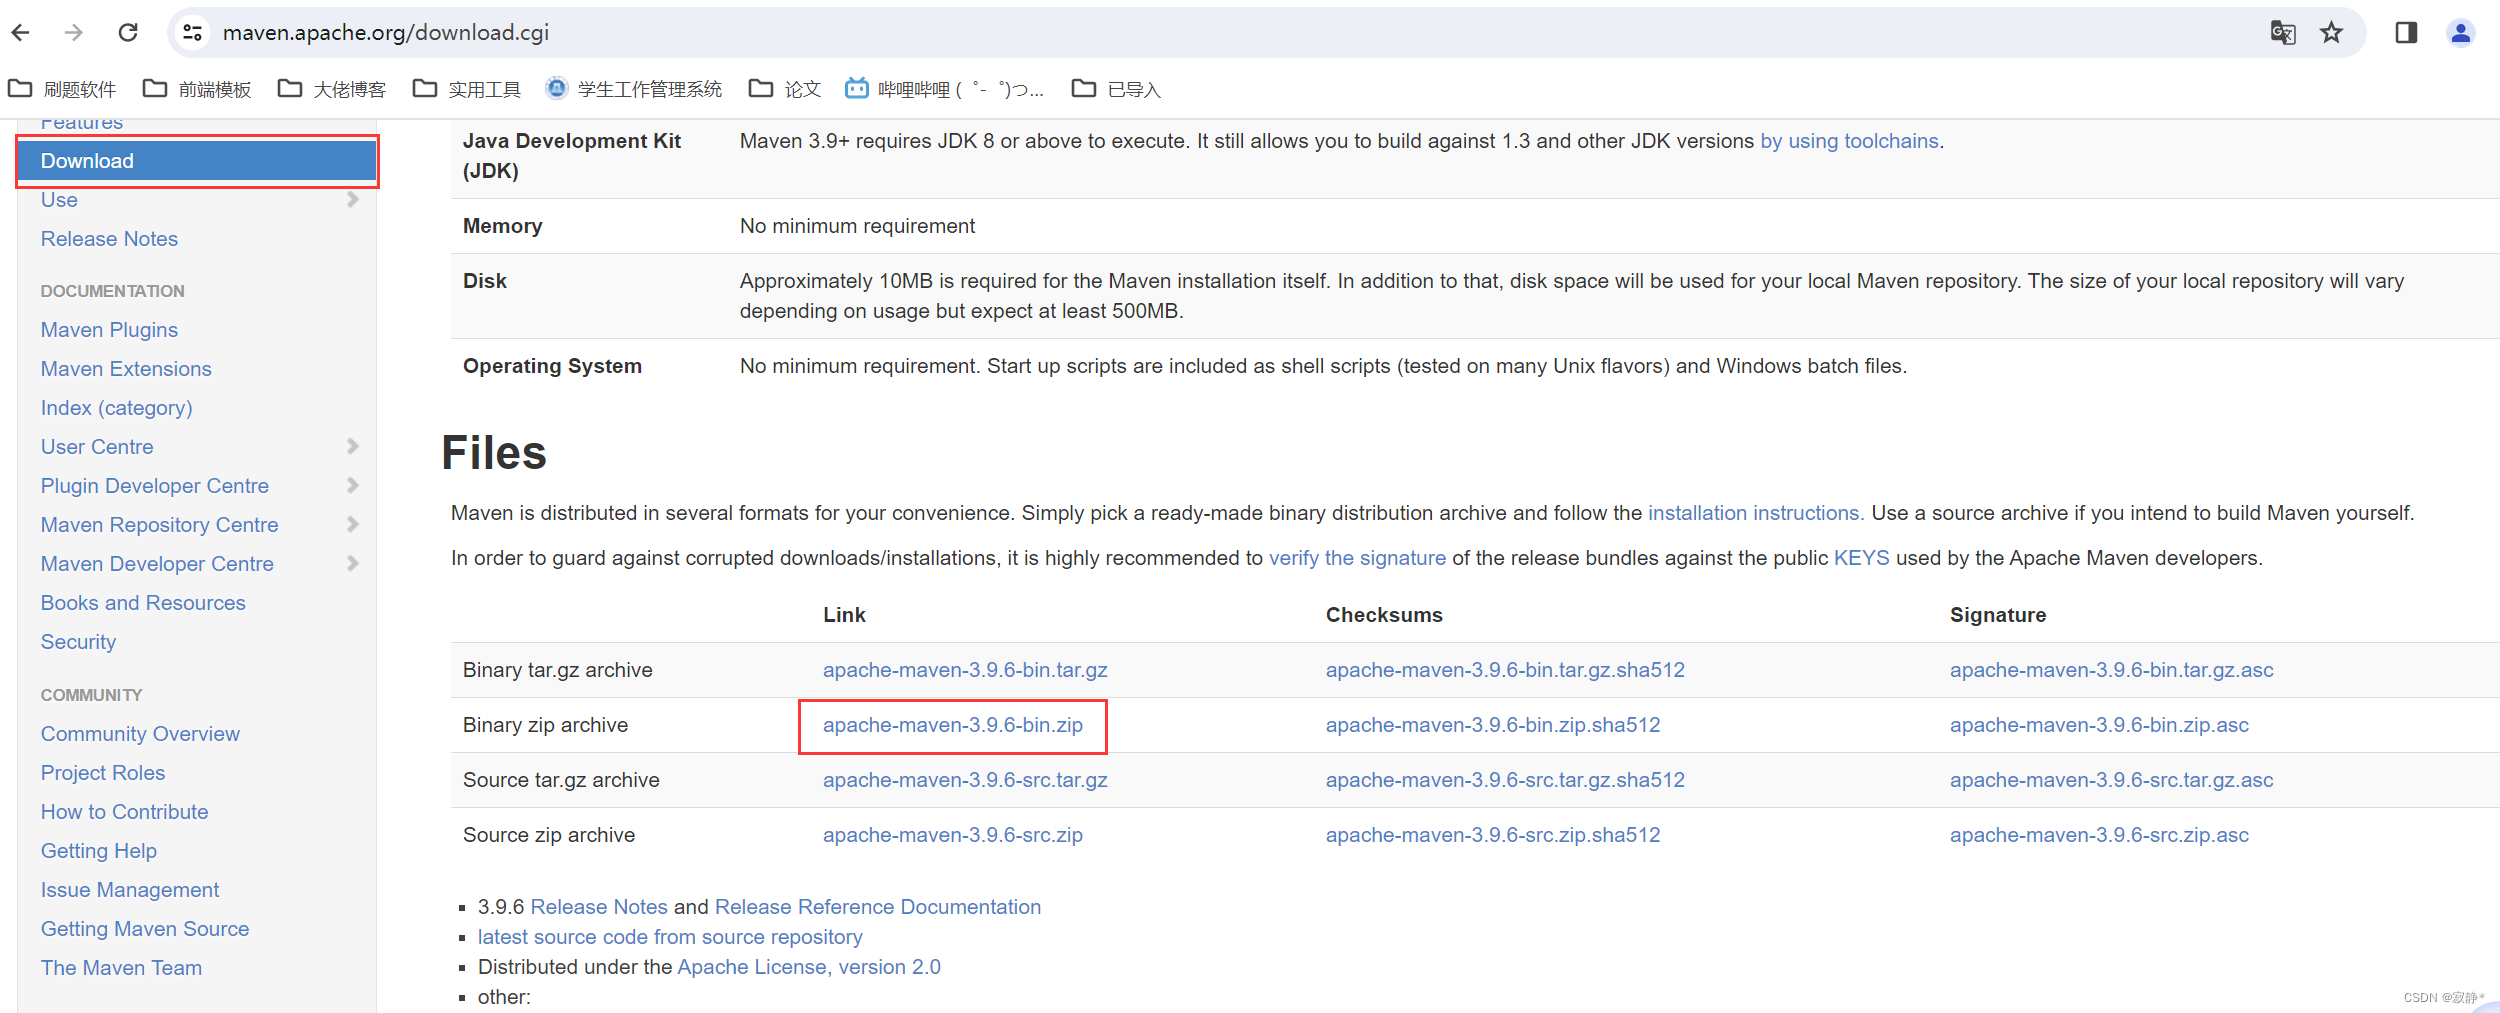Open the 实用工具 bookmark folder
Viewport: 2500px width, 1013px height.
(467, 90)
